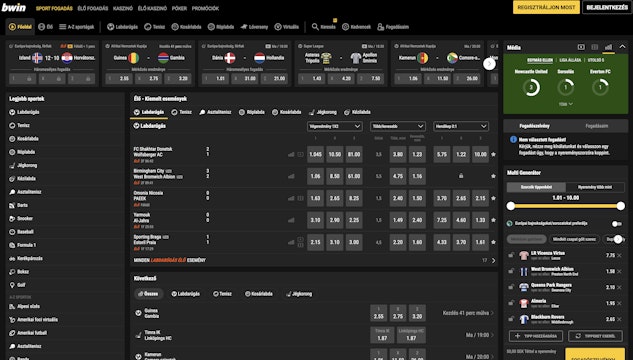Open Kezdés 41 perc múlva for Guinea-Gambia
Screen dimensions: 633x360
[468, 313]
